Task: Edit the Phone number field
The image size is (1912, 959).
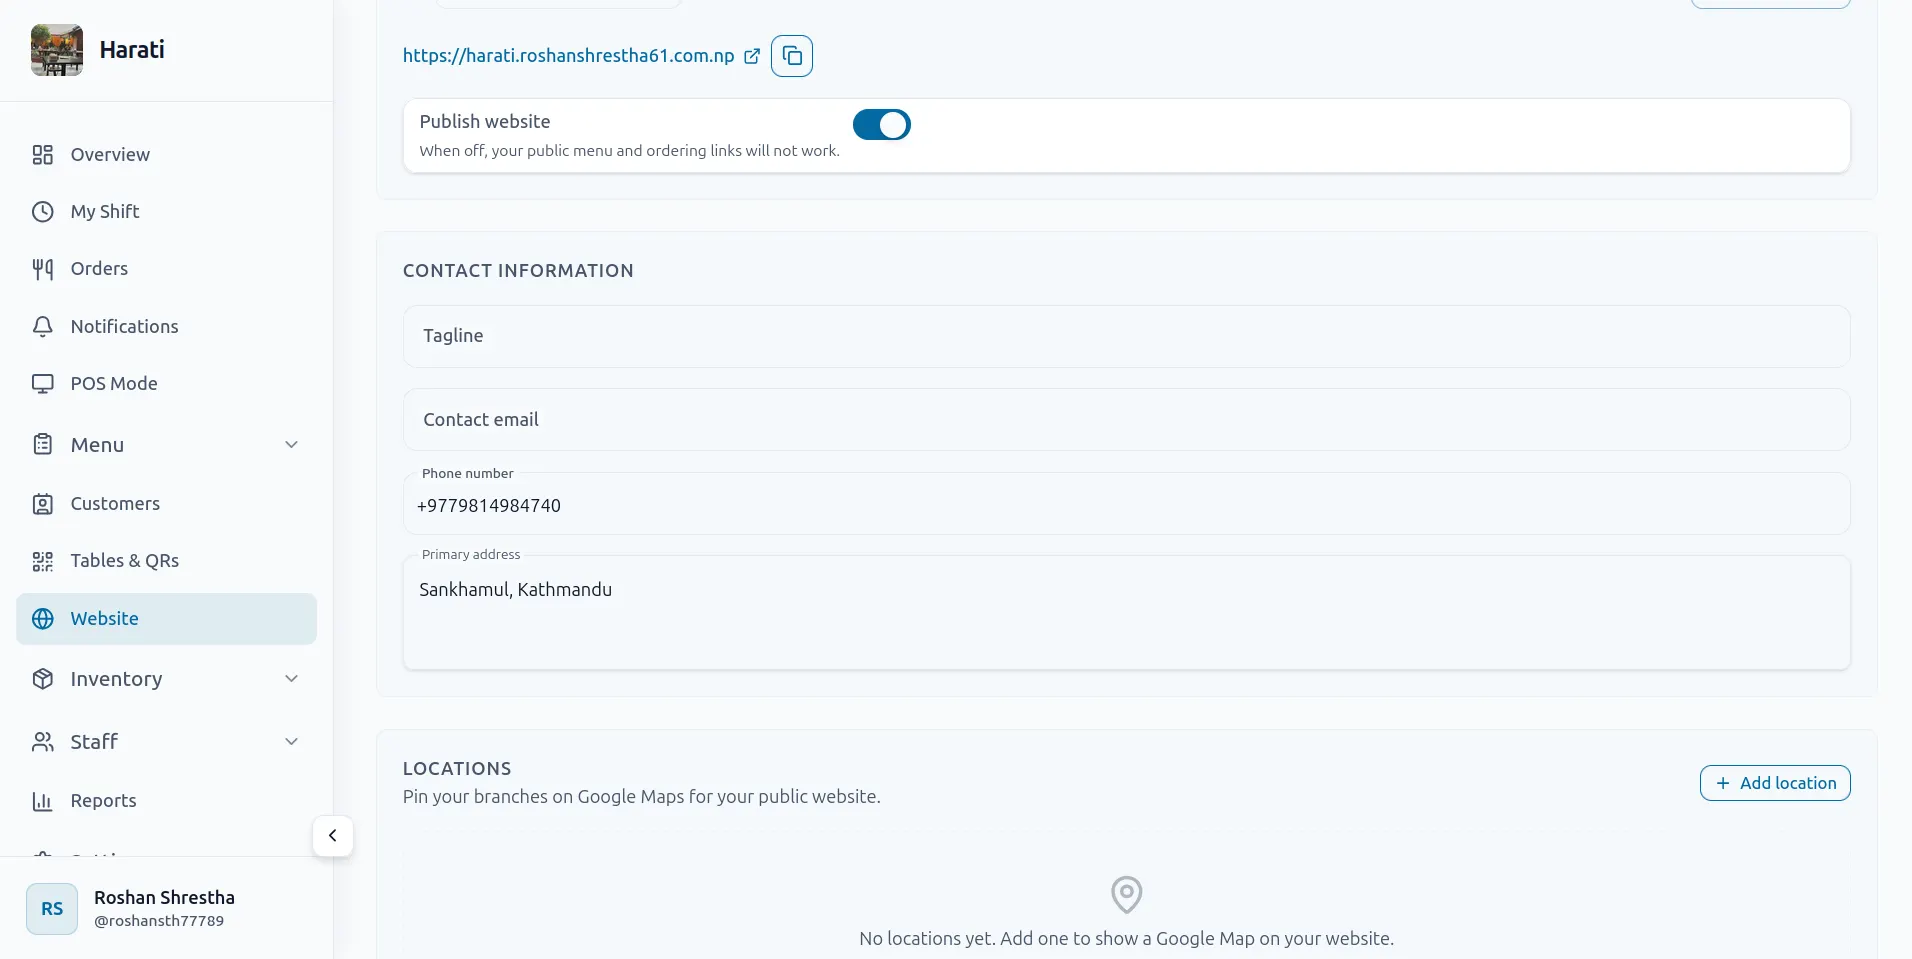Action: (x=1126, y=504)
